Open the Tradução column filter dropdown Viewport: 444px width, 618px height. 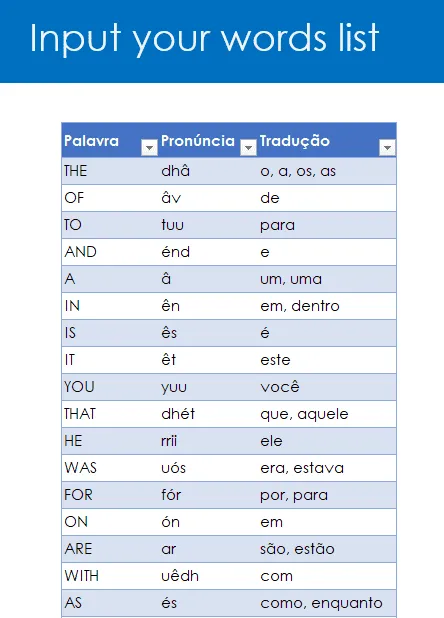tap(387, 147)
